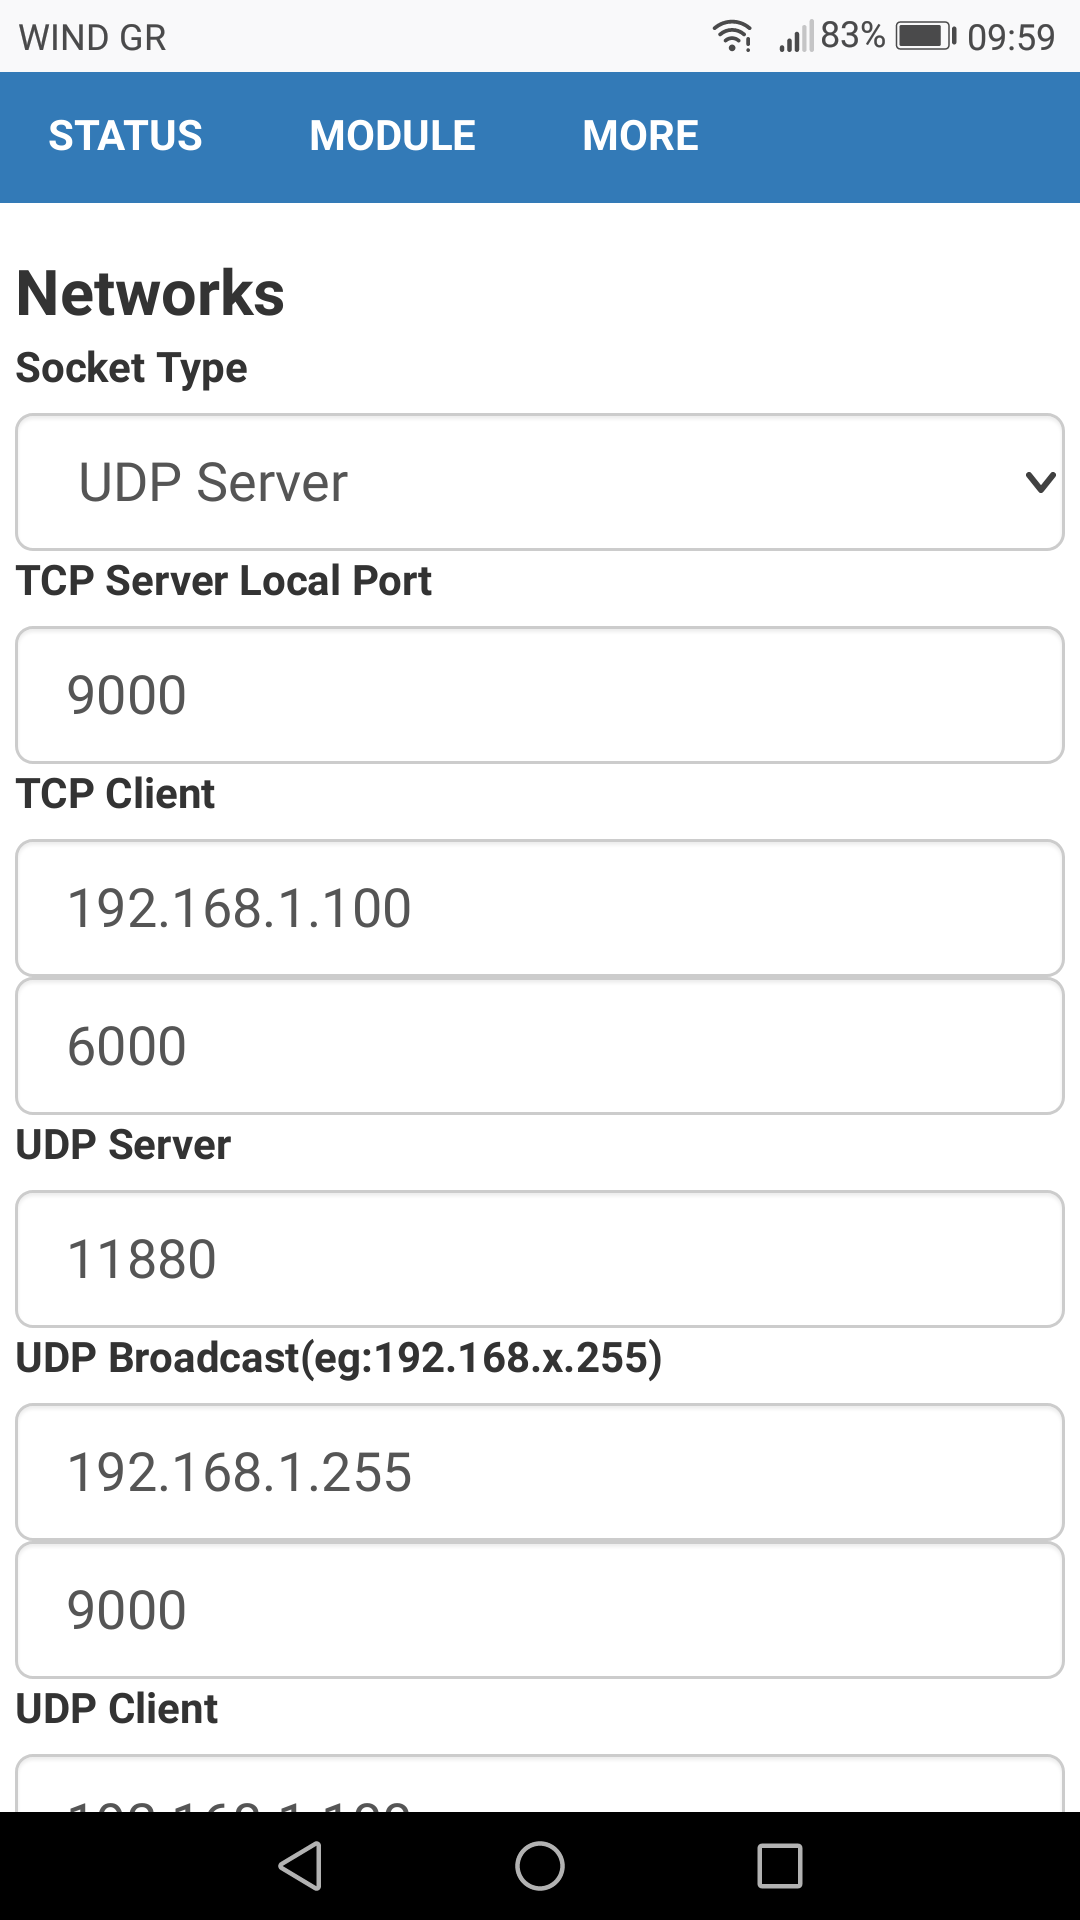
Task: Open the STATUS tab
Action: click(126, 136)
